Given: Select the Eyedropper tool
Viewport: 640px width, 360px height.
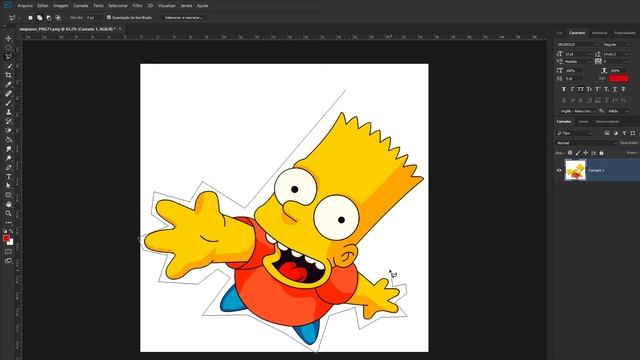Looking at the screenshot, I should tap(8, 84).
